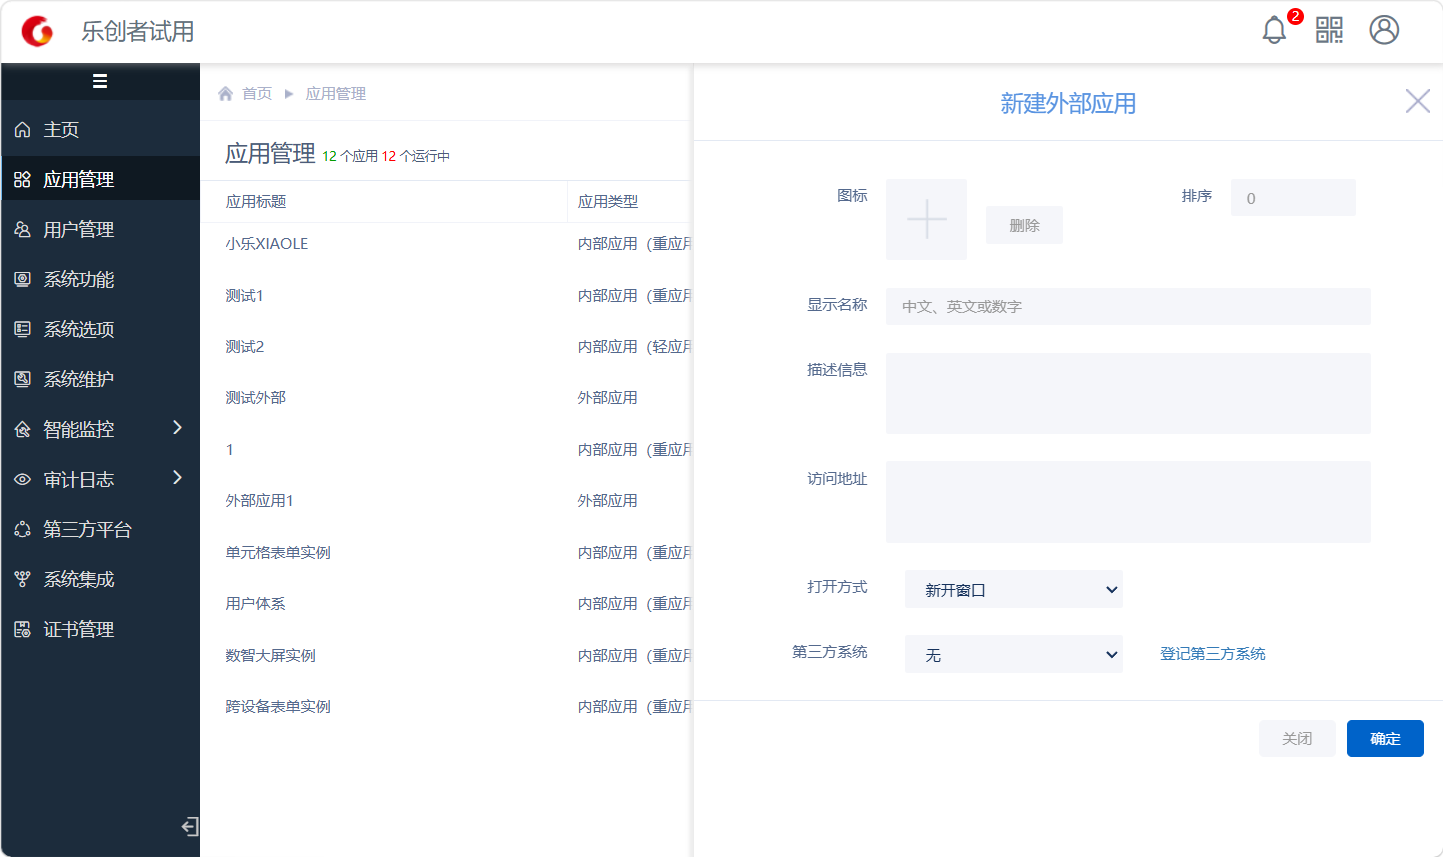Click the 关闭 button
This screenshot has height=857, width=1443.
pyautogui.click(x=1297, y=738)
